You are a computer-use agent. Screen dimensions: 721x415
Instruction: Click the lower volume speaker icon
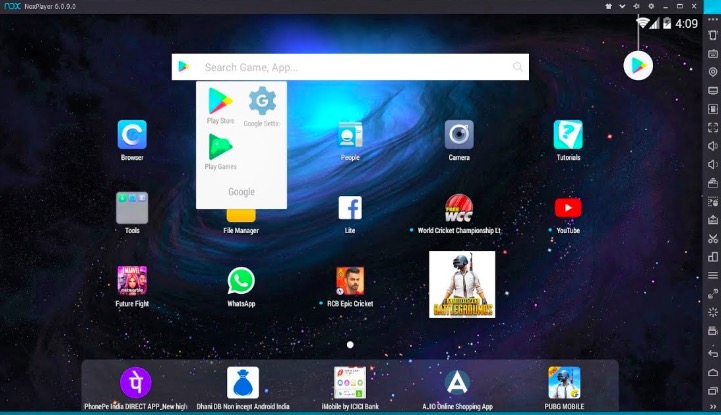[713, 165]
